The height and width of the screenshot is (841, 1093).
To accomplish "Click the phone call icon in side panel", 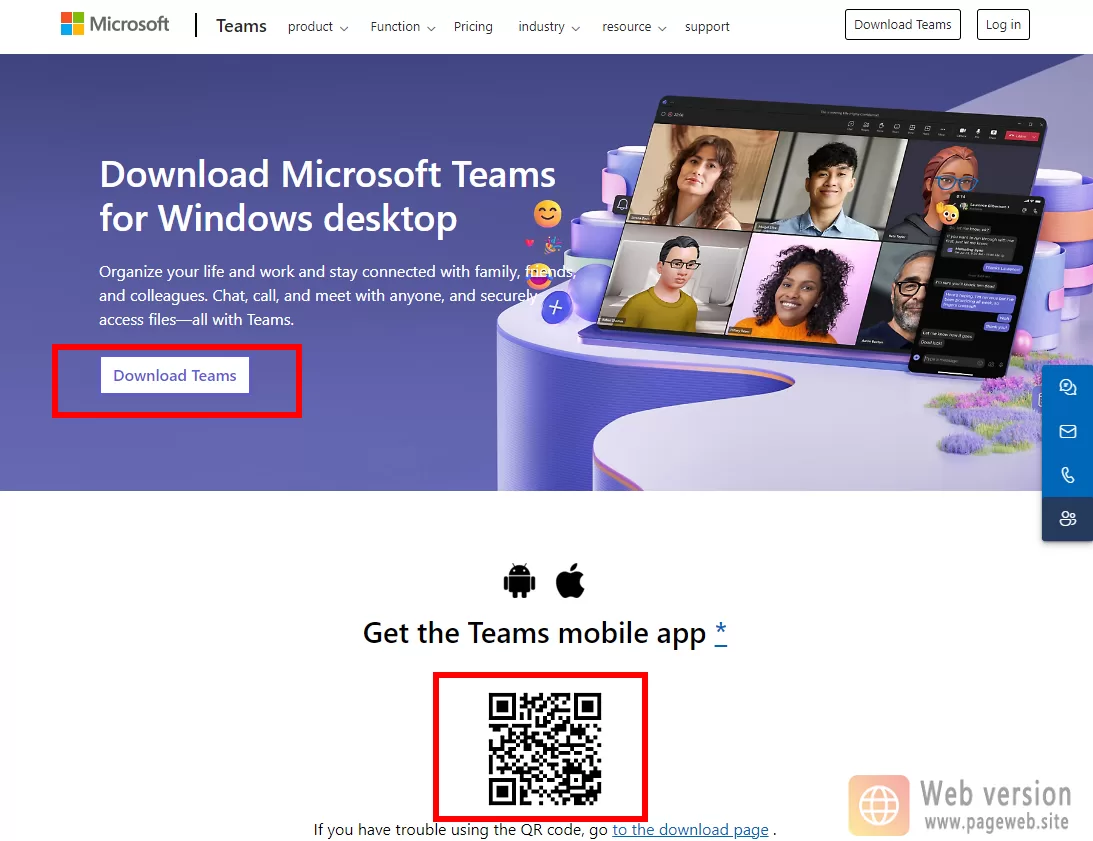I will click(1067, 475).
